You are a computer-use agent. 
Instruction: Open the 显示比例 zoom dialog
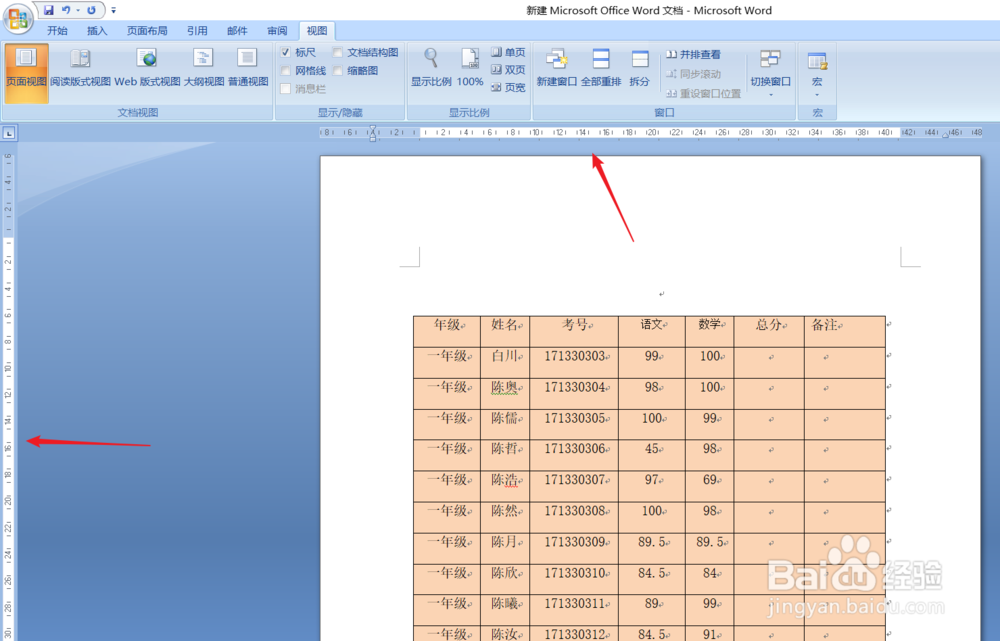tap(431, 68)
